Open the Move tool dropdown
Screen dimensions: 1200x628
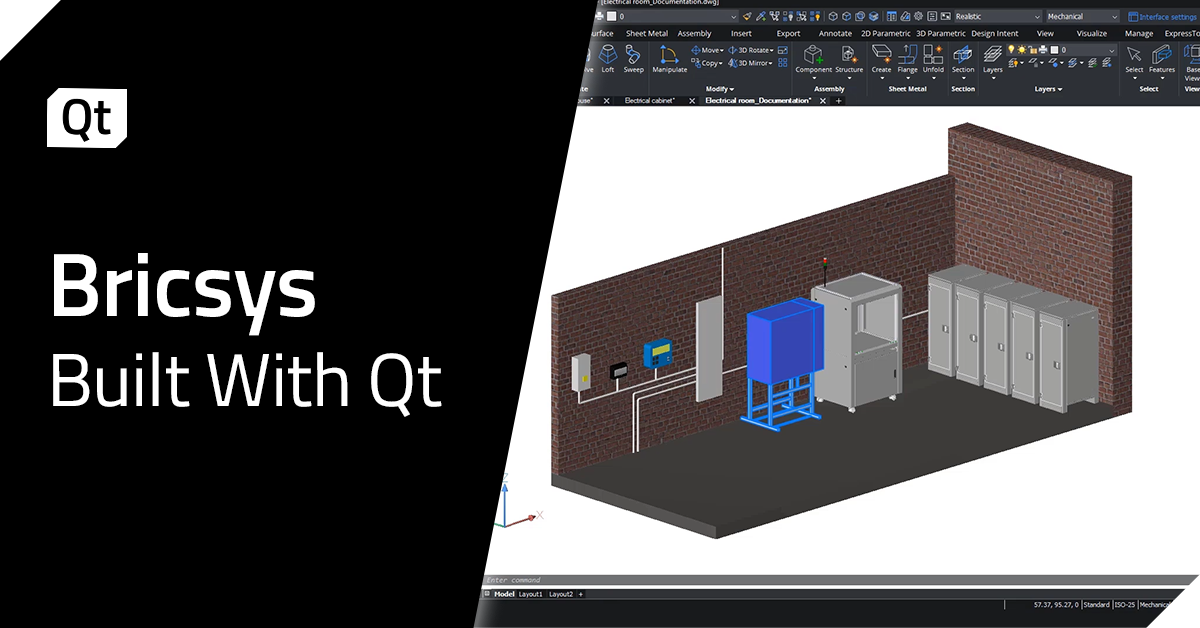720,49
